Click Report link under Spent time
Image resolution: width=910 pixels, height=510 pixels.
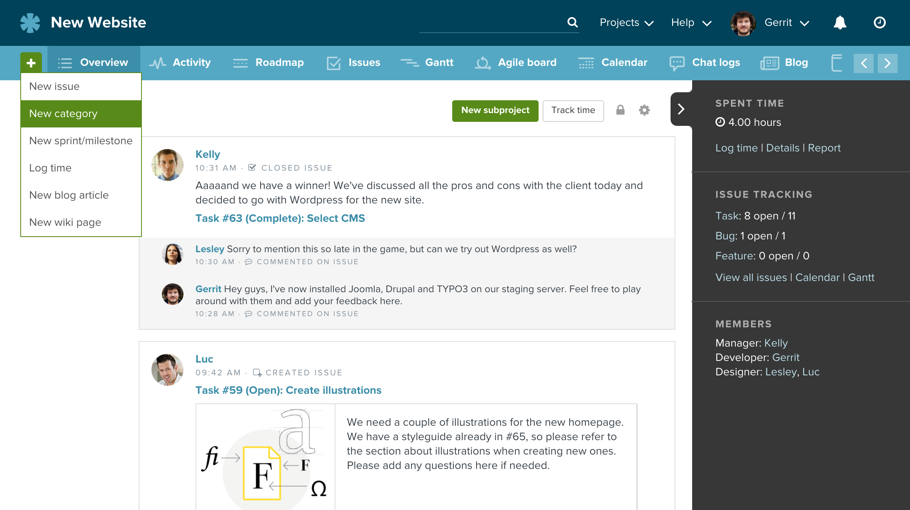click(824, 148)
